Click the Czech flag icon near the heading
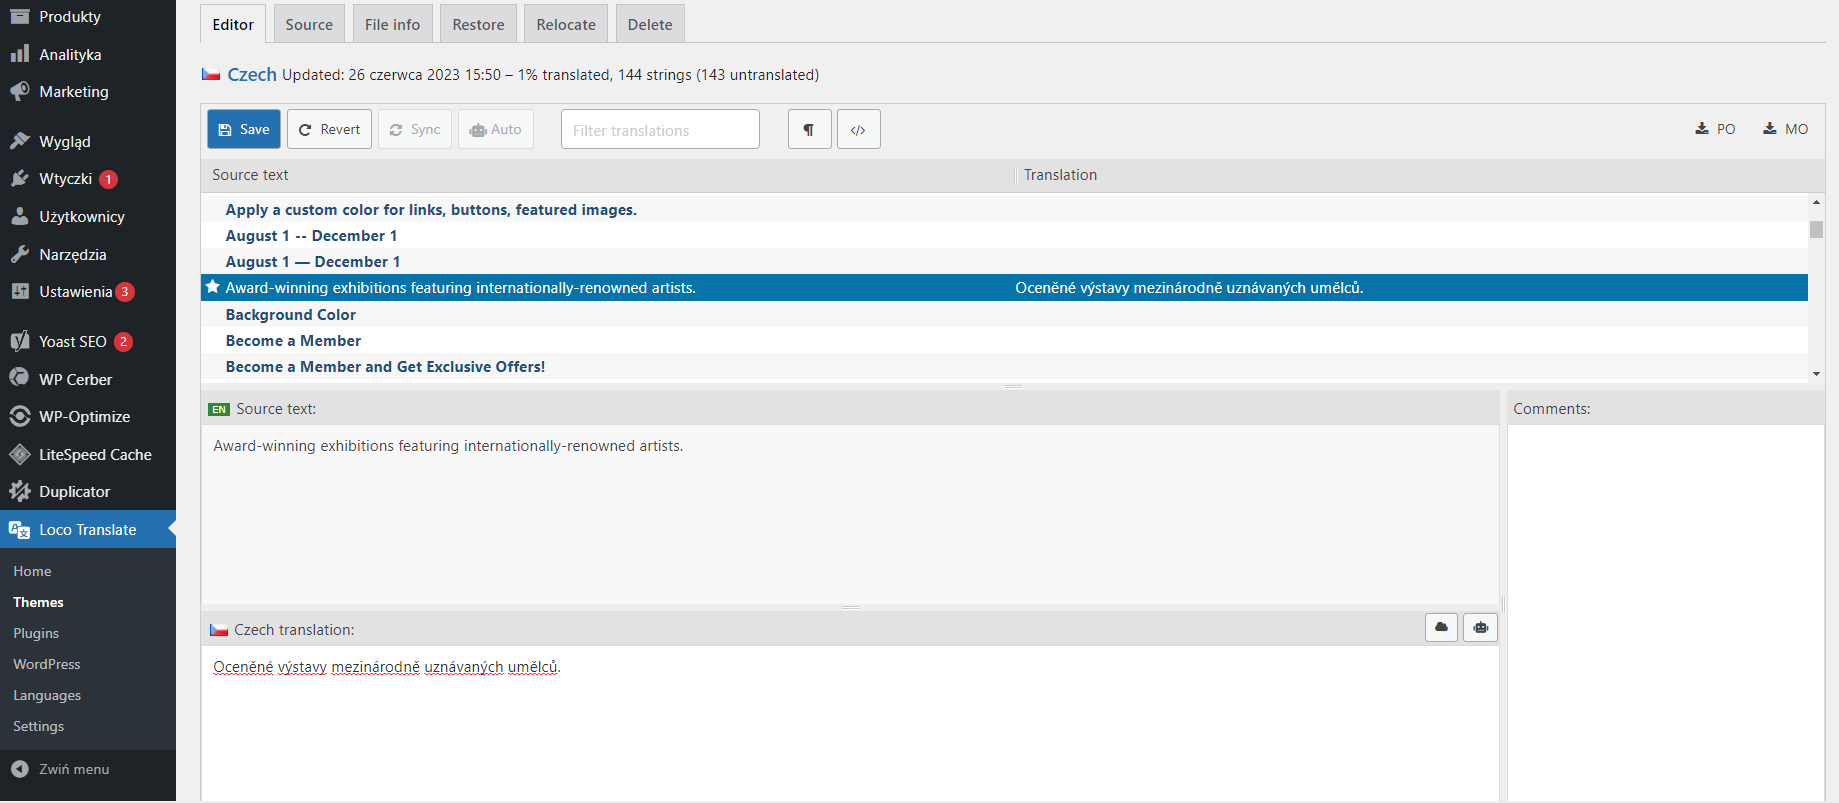The height and width of the screenshot is (803, 1839). coord(211,75)
